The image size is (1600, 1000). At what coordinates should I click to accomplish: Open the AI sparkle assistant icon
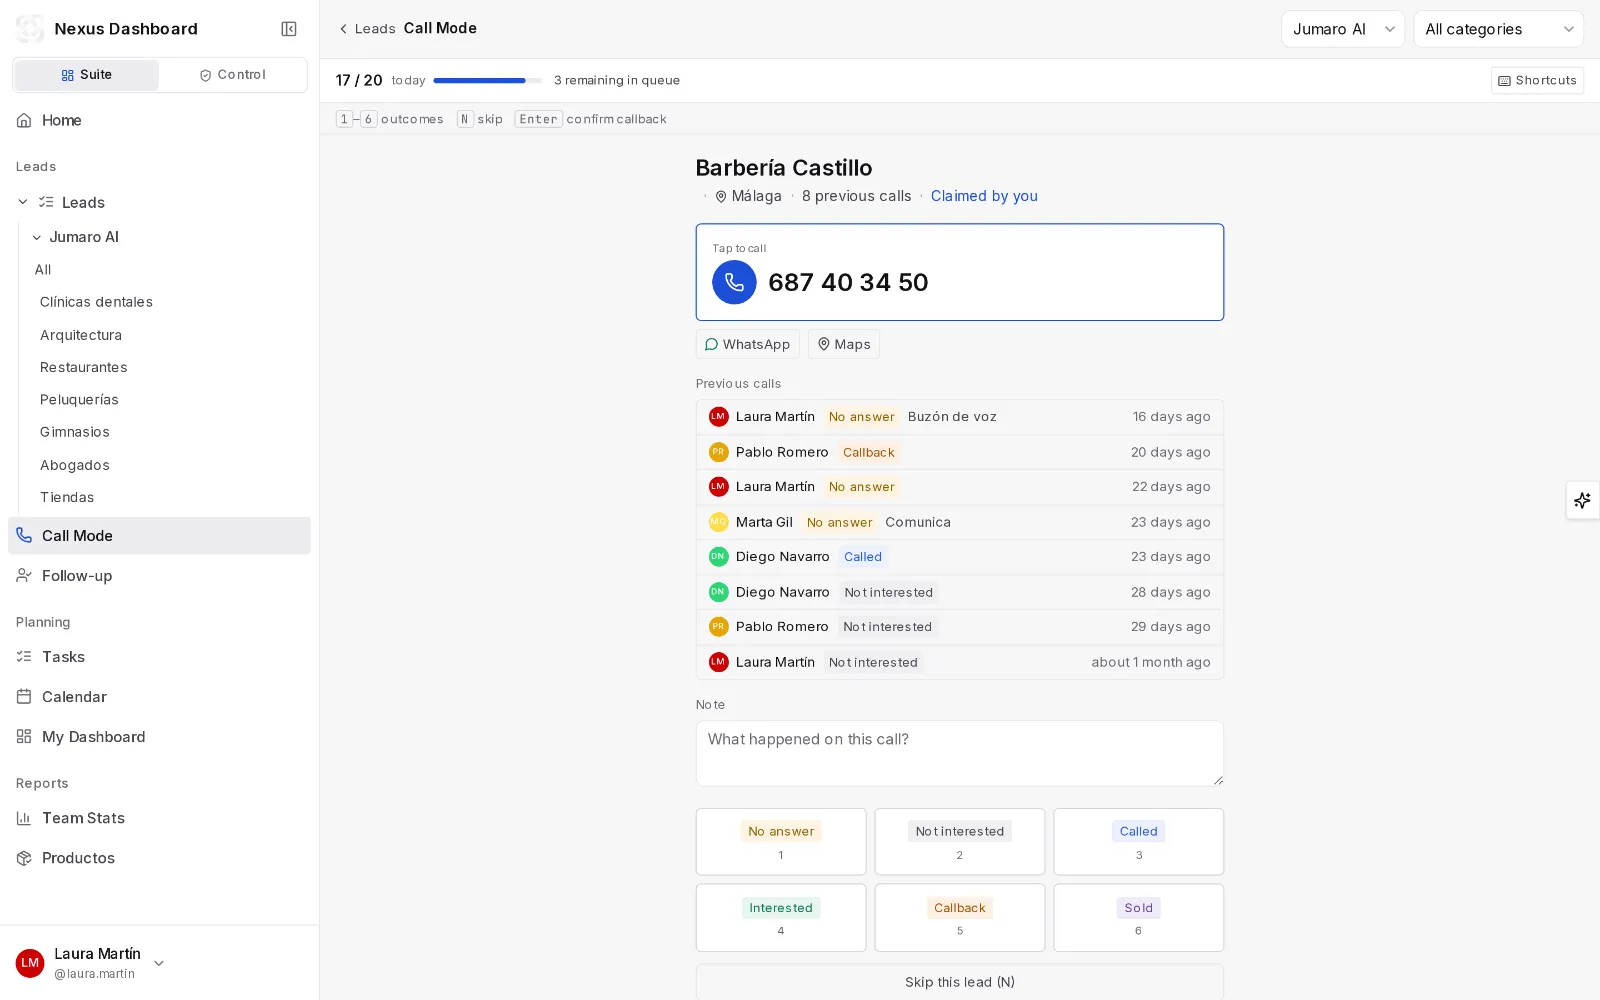tap(1582, 500)
